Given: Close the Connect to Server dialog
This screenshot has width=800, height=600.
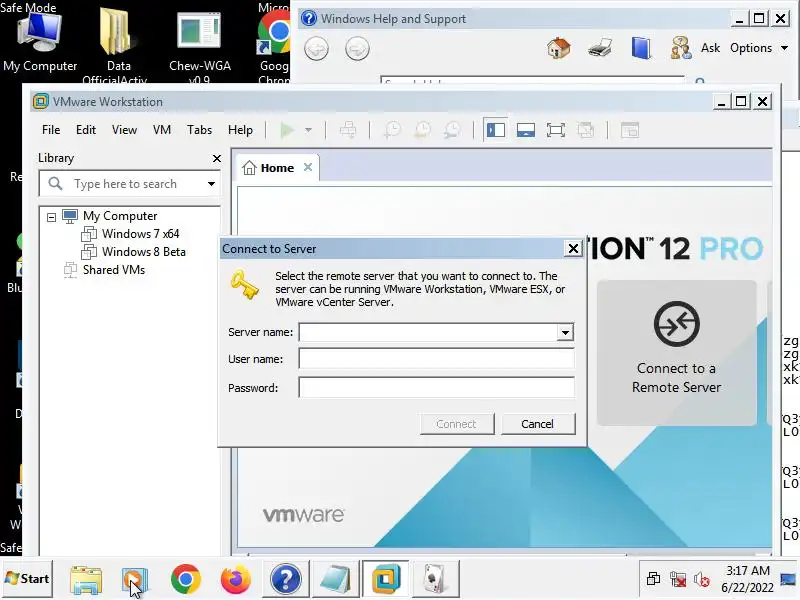Looking at the screenshot, I should pyautogui.click(x=573, y=248).
